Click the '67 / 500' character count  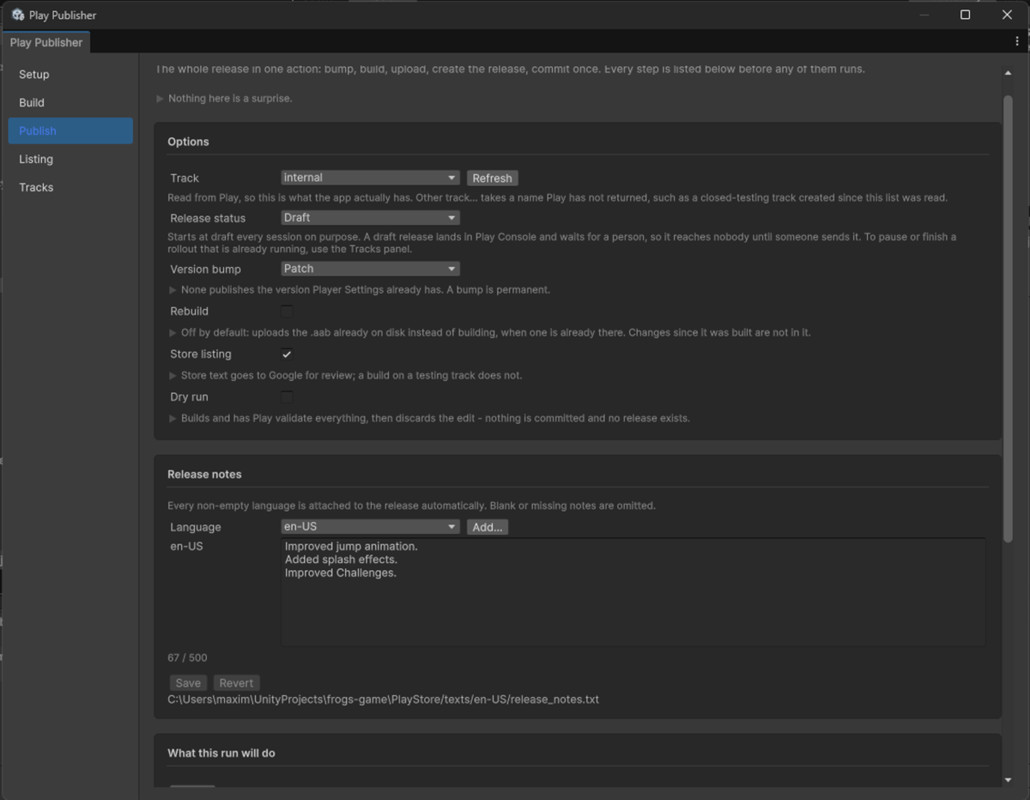click(187, 657)
